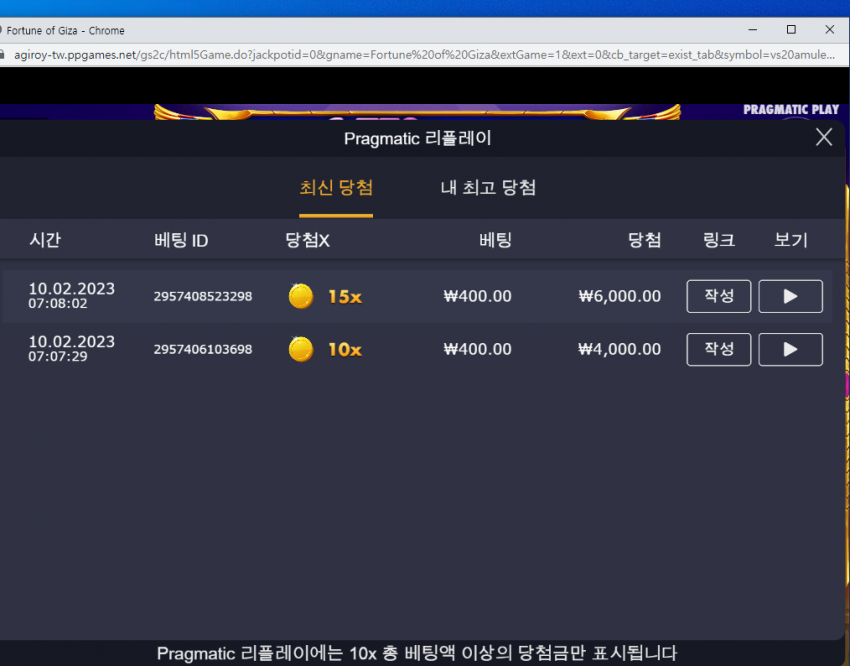Click the 당첨X column header
The width and height of the screenshot is (850, 666).
[x=307, y=240]
